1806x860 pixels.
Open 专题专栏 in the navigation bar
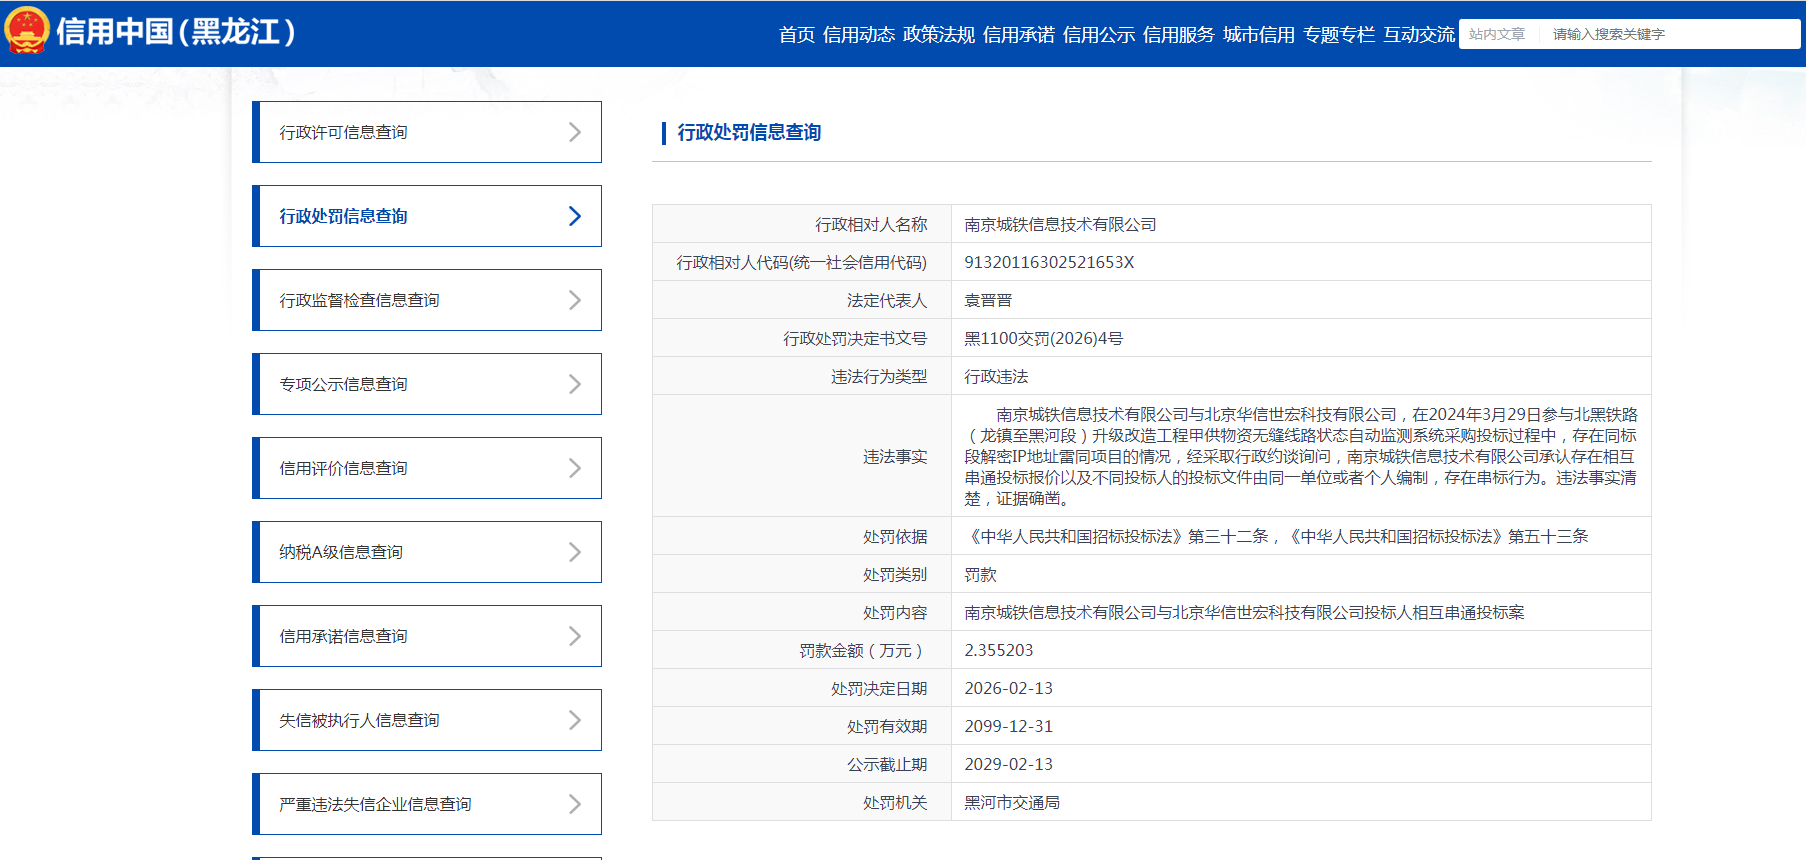1338,35
